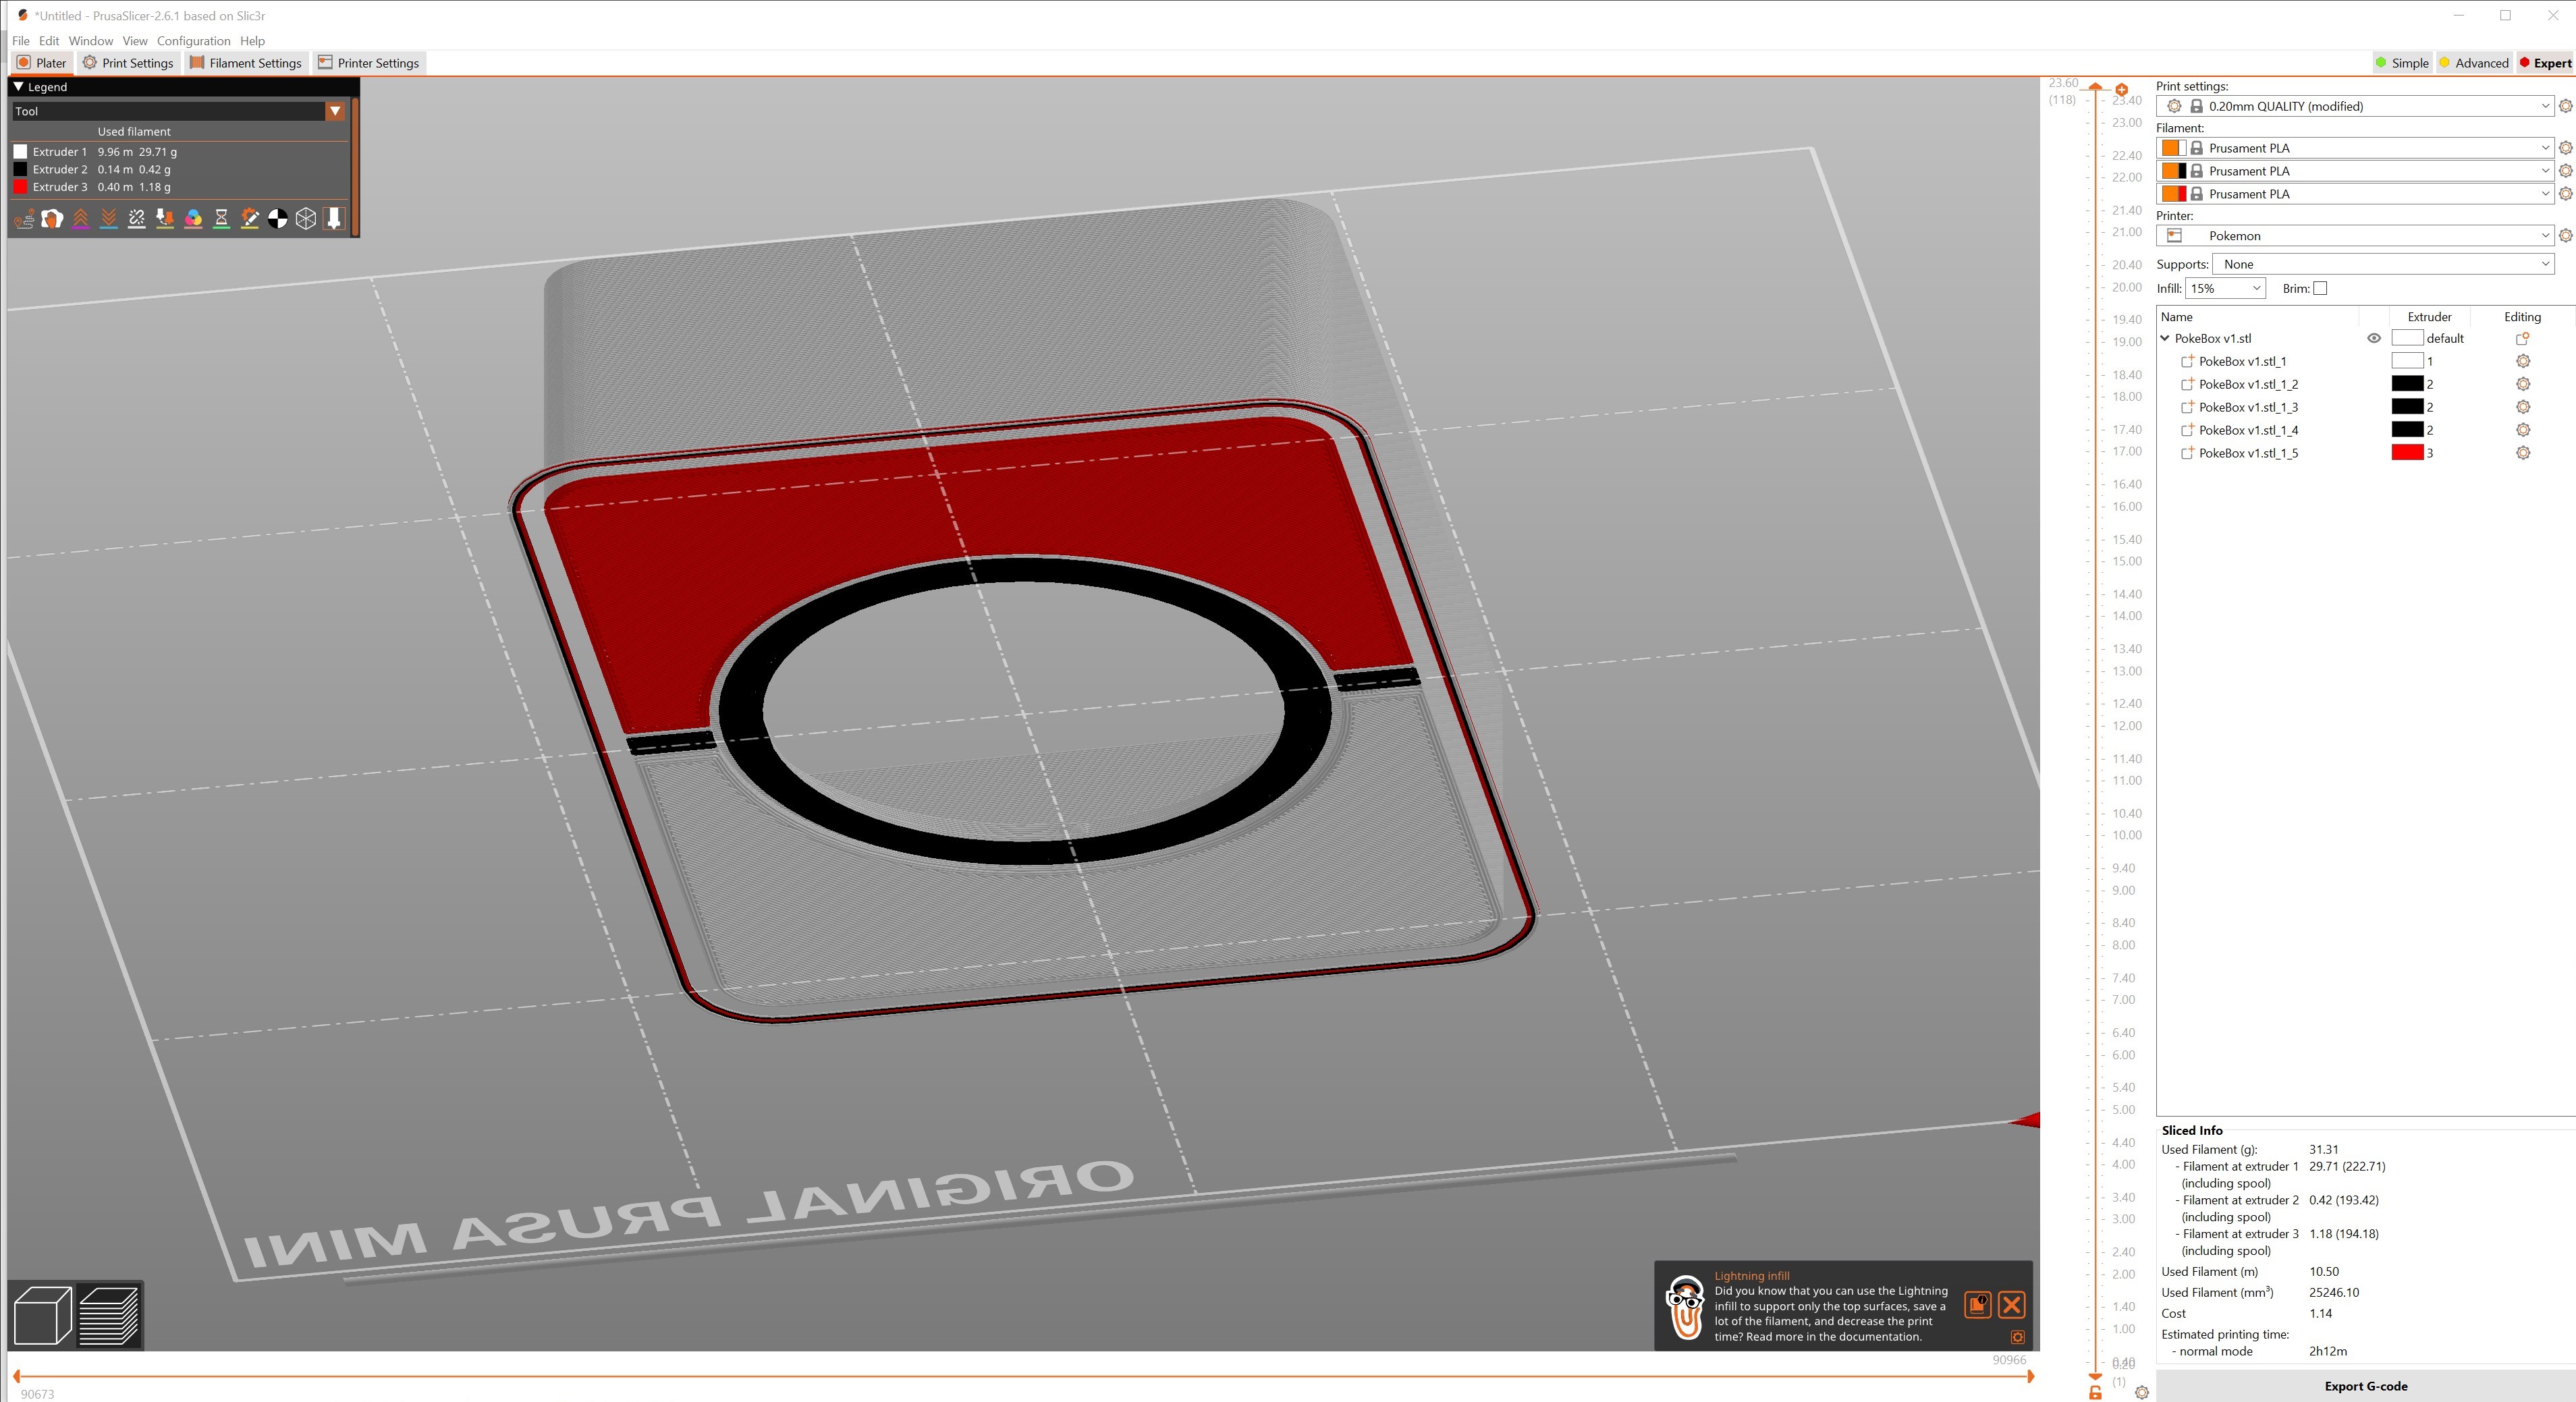Image resolution: width=2576 pixels, height=1402 pixels.
Task: Change red extruder color for PokeBox v1.stl_1_5
Action: [2407, 453]
